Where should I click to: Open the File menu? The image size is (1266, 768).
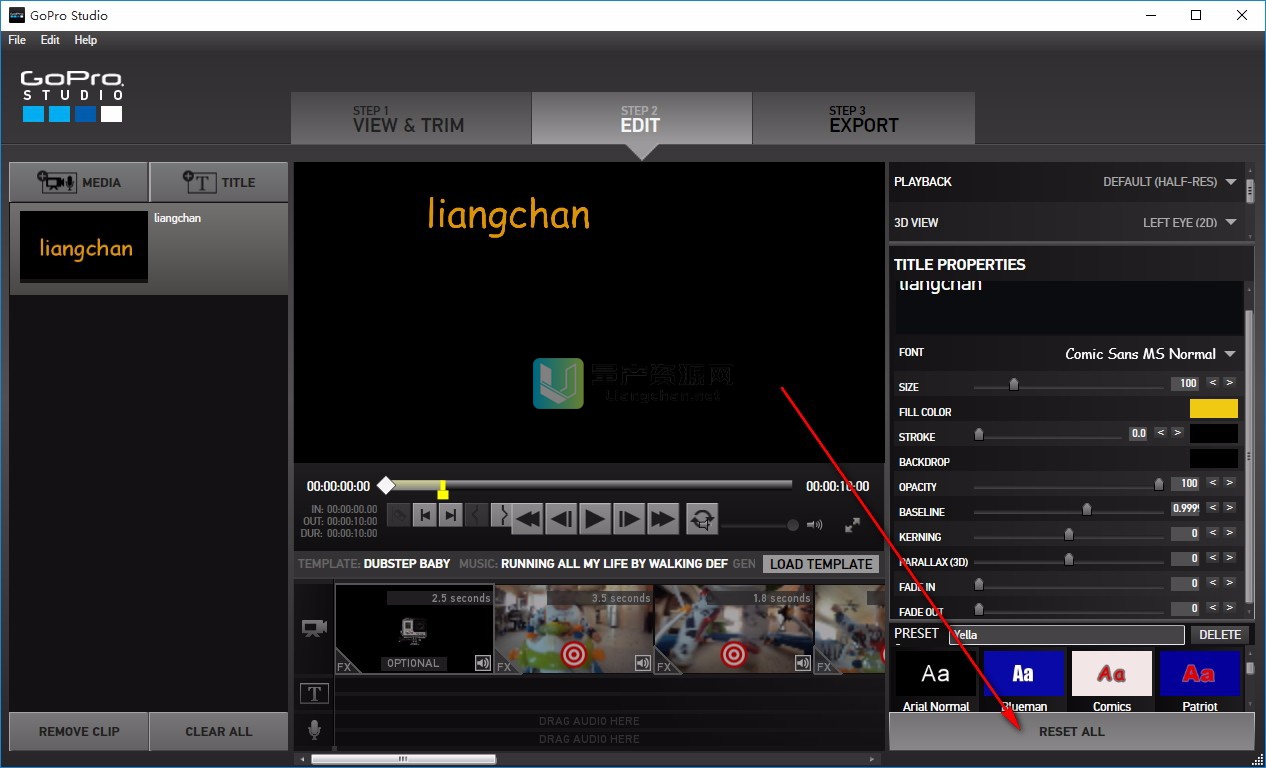(x=17, y=40)
